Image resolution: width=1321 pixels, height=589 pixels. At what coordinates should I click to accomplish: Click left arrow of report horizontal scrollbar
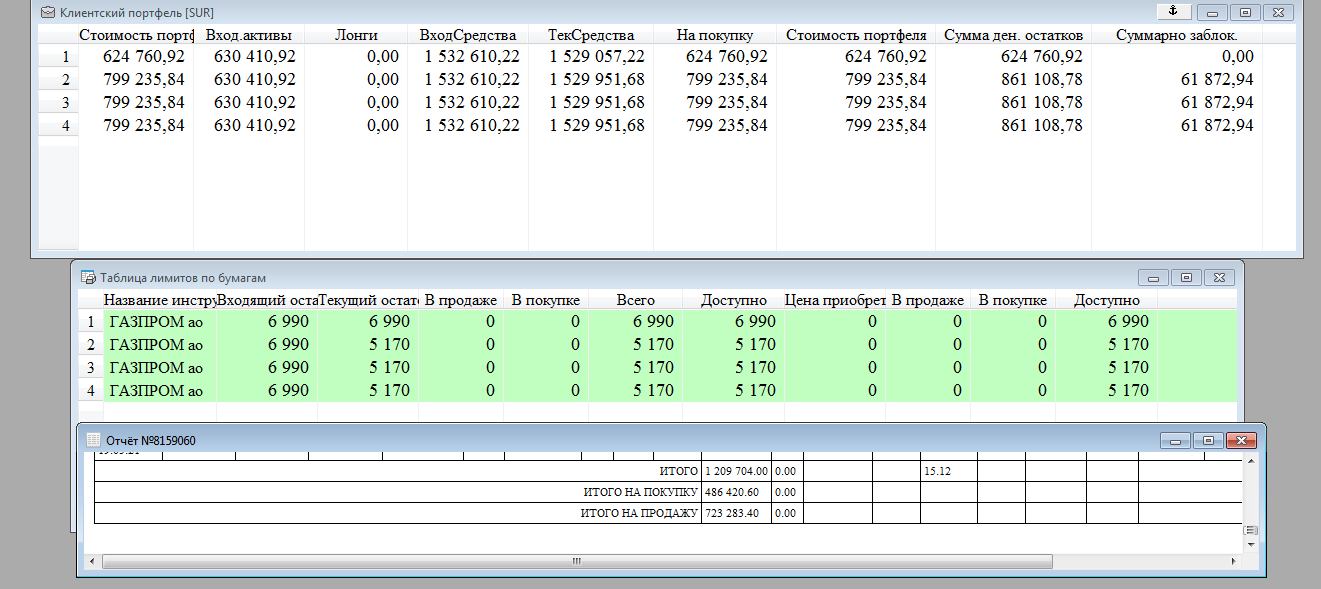click(93, 562)
